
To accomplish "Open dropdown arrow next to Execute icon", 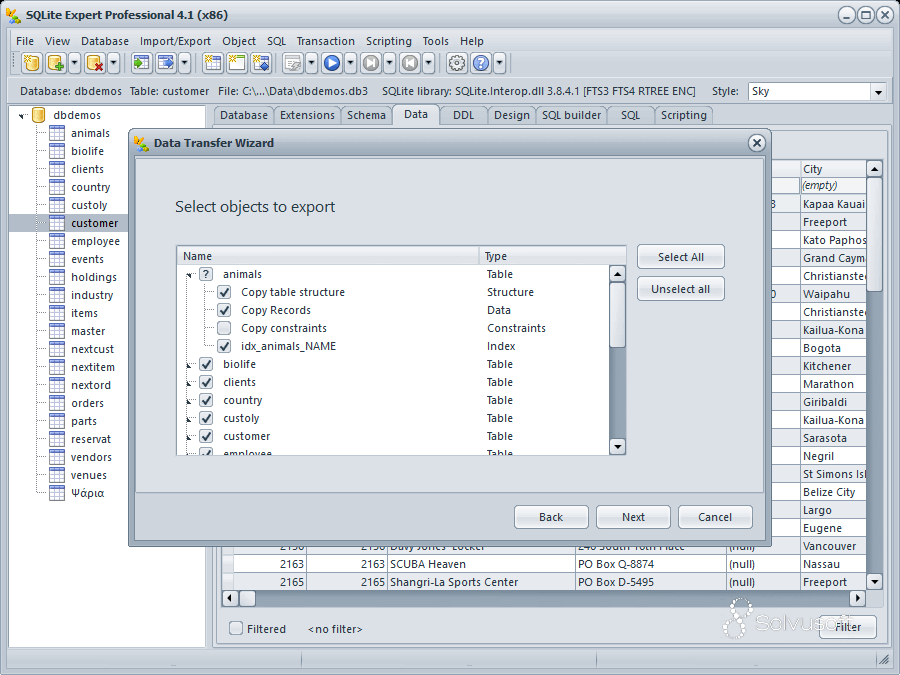I will 351,63.
